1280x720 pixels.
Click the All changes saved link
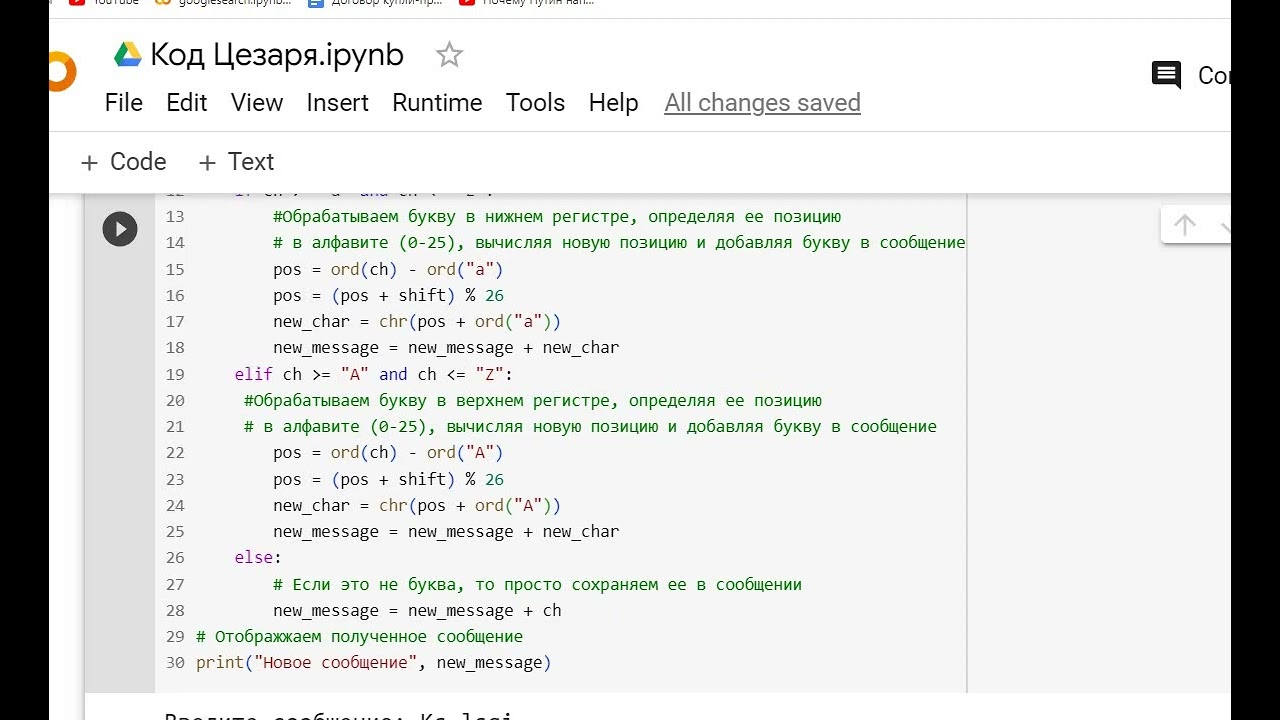point(762,103)
